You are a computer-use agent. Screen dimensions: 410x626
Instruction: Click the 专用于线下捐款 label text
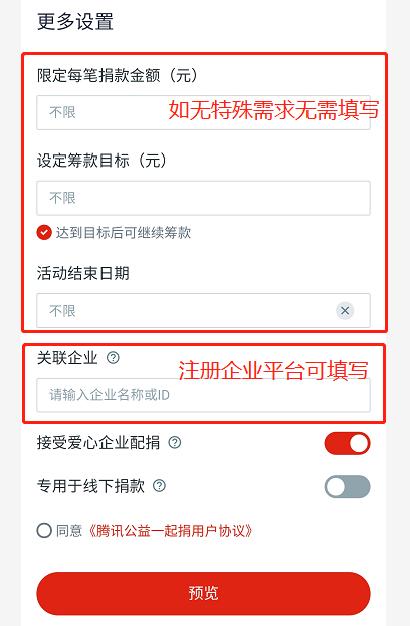pyautogui.click(x=91, y=486)
